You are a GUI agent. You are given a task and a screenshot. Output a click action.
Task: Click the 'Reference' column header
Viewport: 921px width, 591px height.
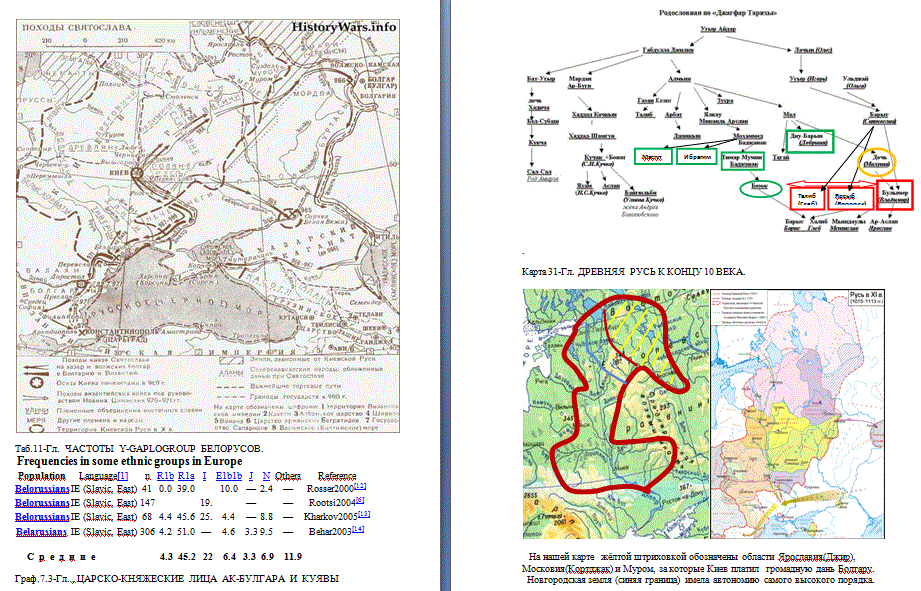pos(337,476)
